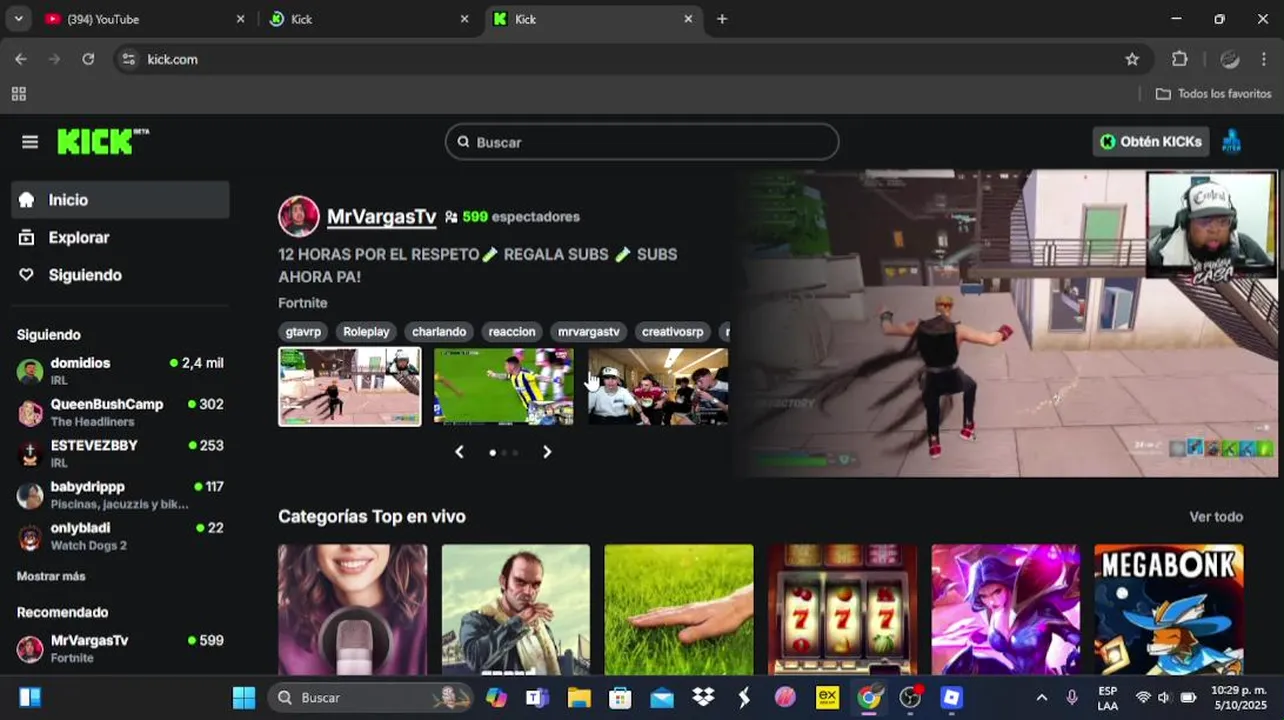Click Ver todo for top categories

1216,517
